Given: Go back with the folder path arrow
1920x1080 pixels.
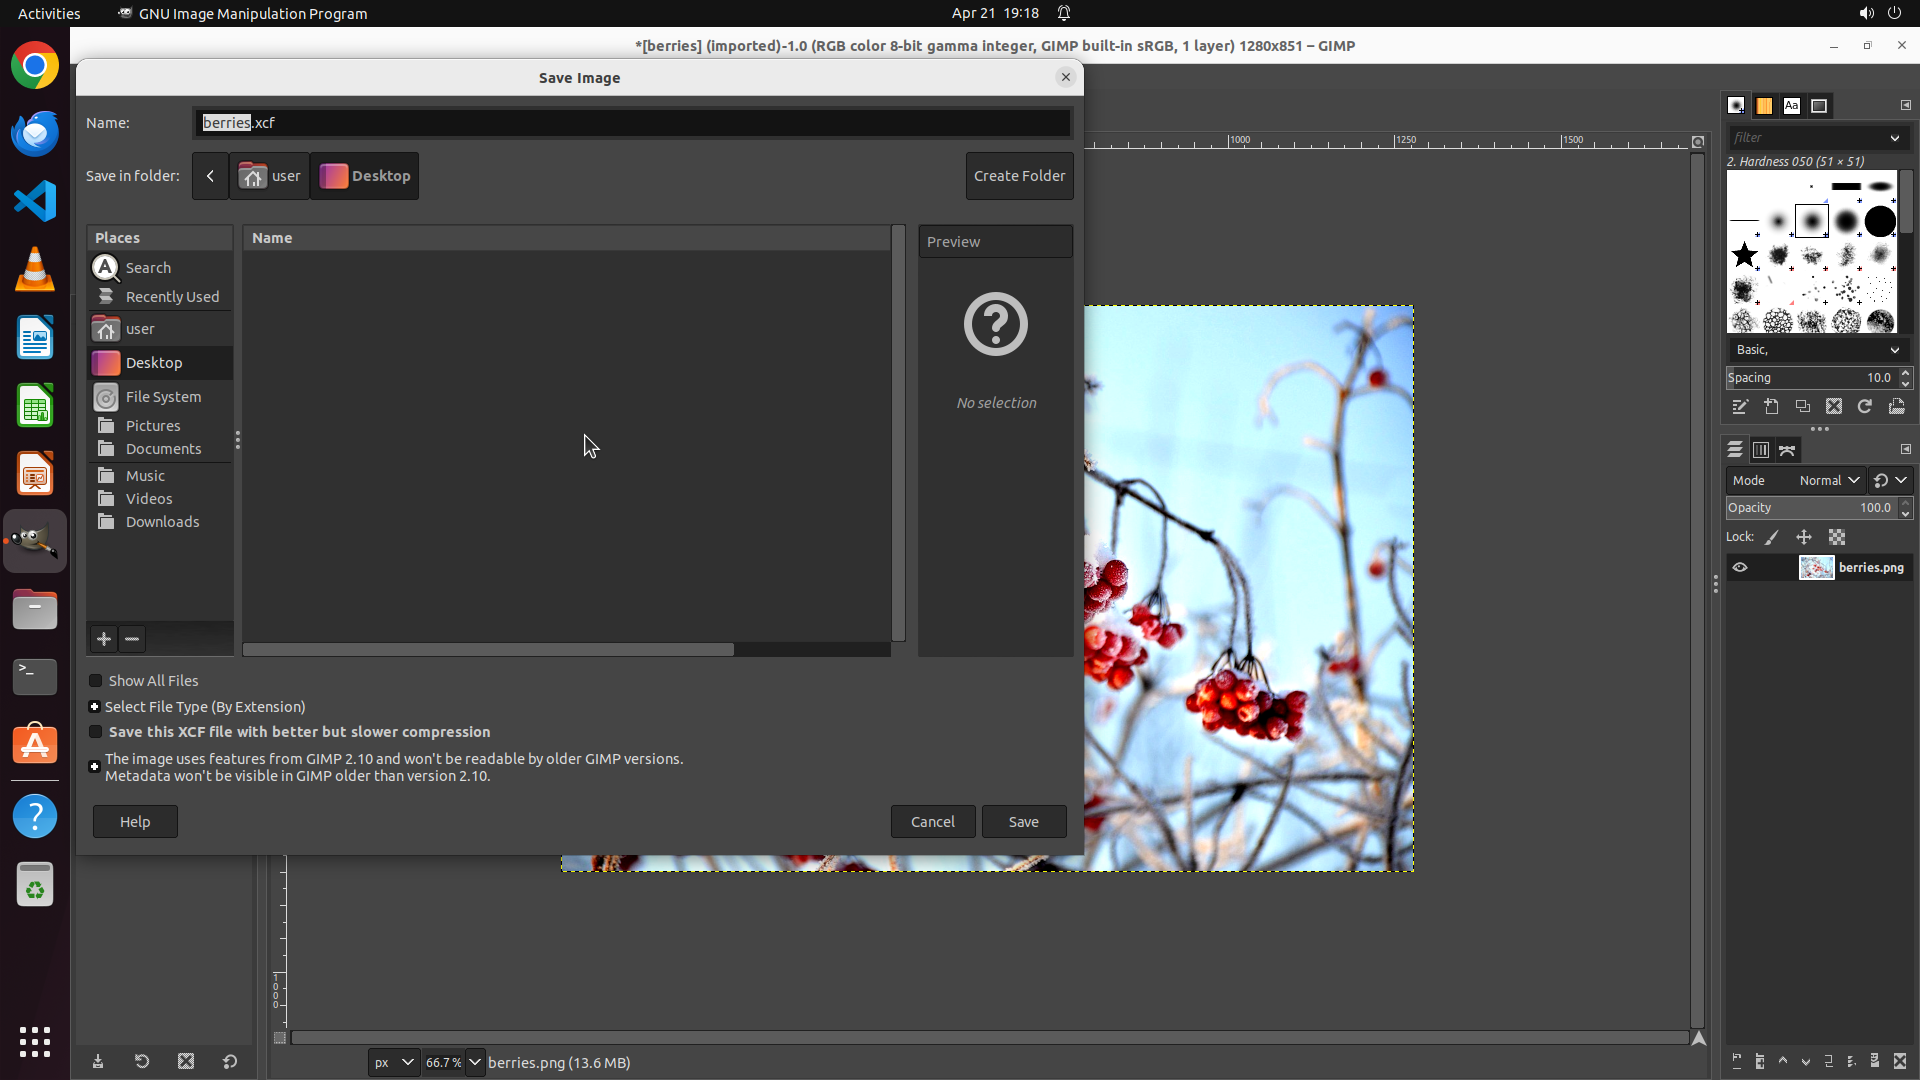Looking at the screenshot, I should [210, 176].
